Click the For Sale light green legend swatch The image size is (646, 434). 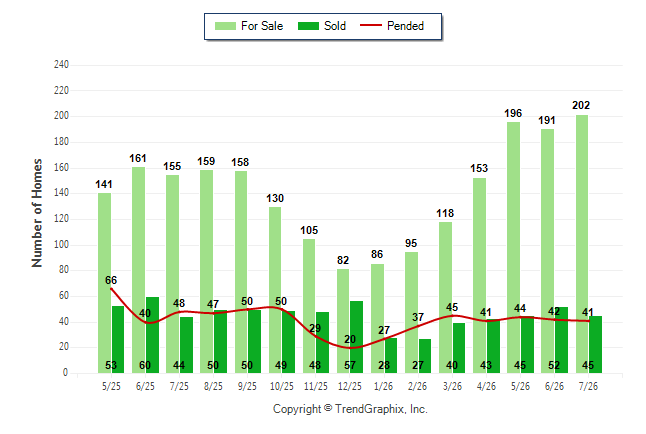(225, 26)
